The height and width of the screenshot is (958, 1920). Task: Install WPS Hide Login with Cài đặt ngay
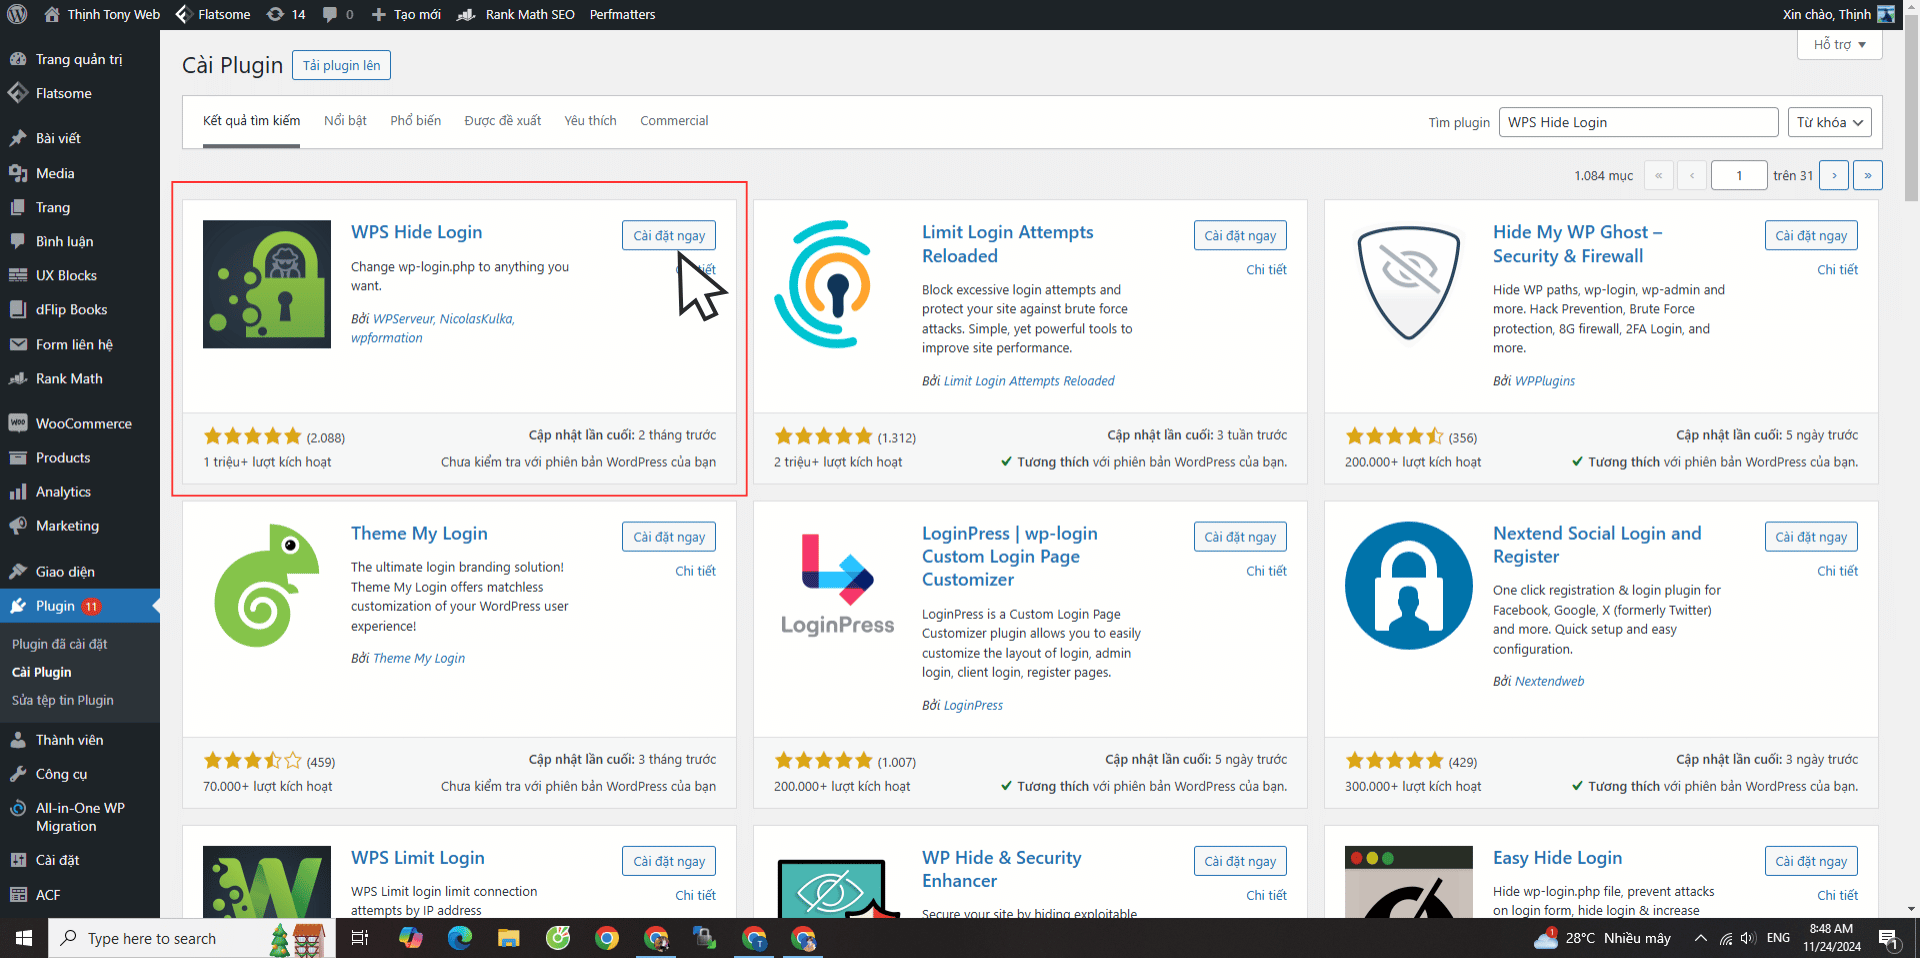point(668,235)
